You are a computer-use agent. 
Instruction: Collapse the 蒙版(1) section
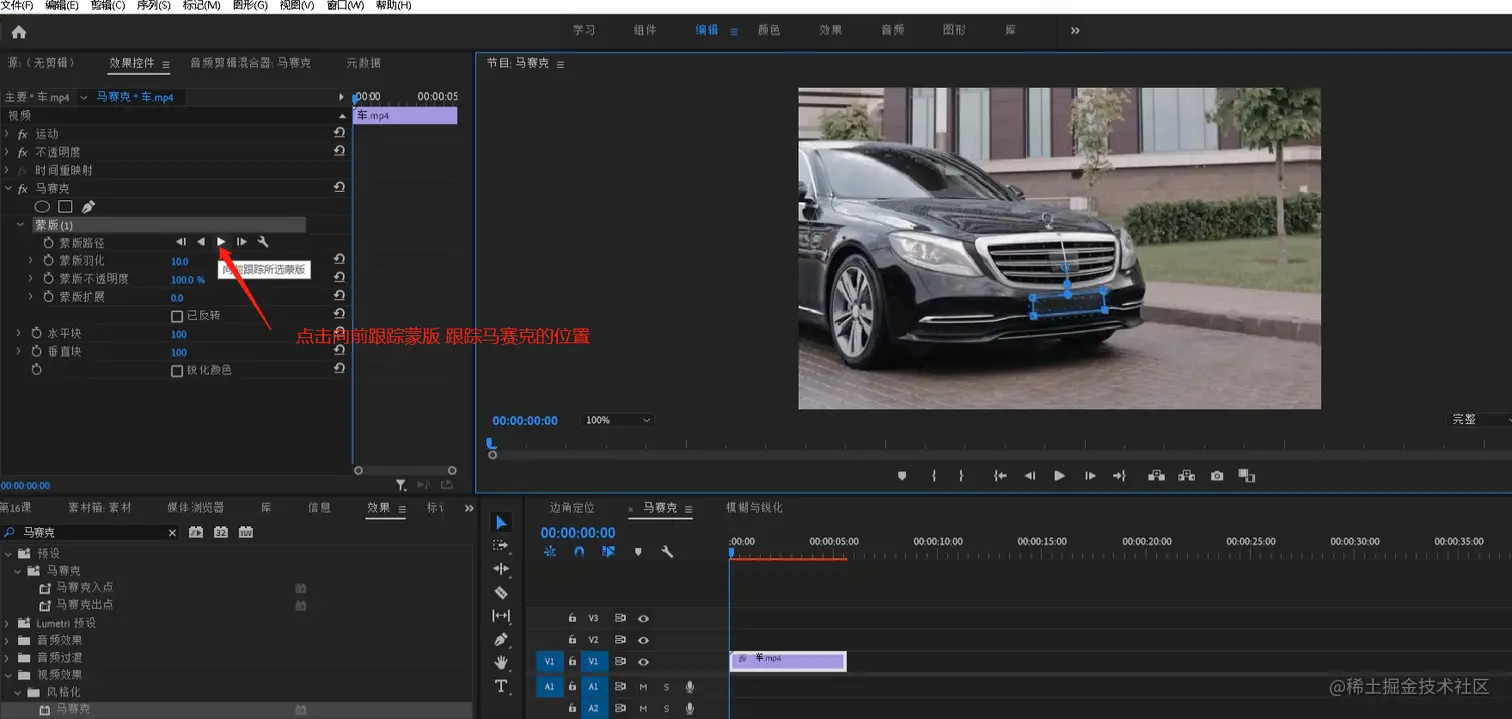pos(20,225)
